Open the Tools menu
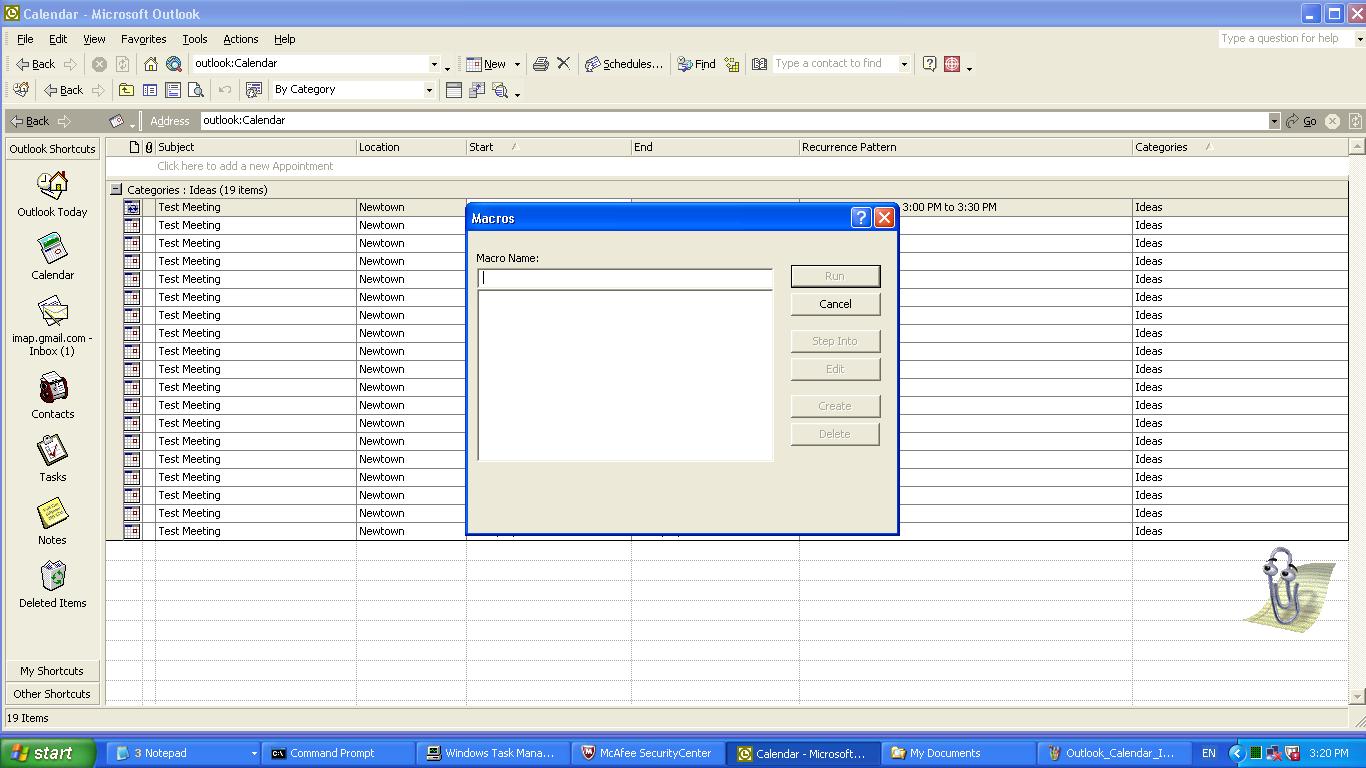 (194, 39)
